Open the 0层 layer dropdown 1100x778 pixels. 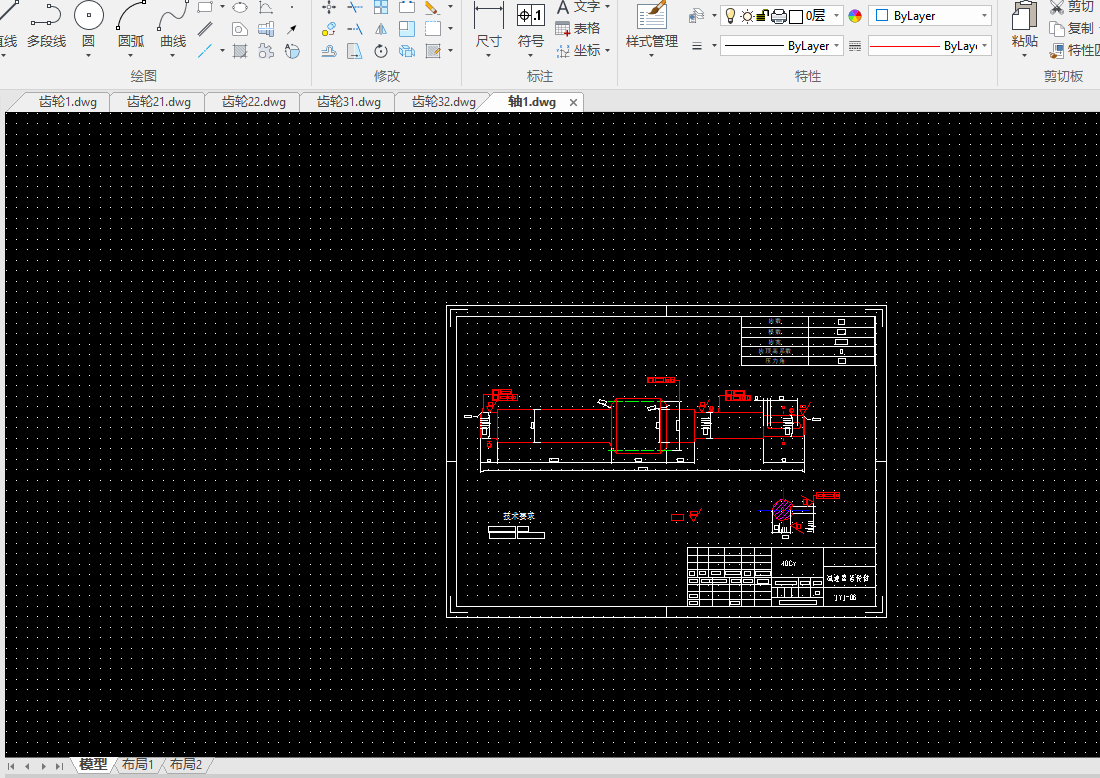834,16
